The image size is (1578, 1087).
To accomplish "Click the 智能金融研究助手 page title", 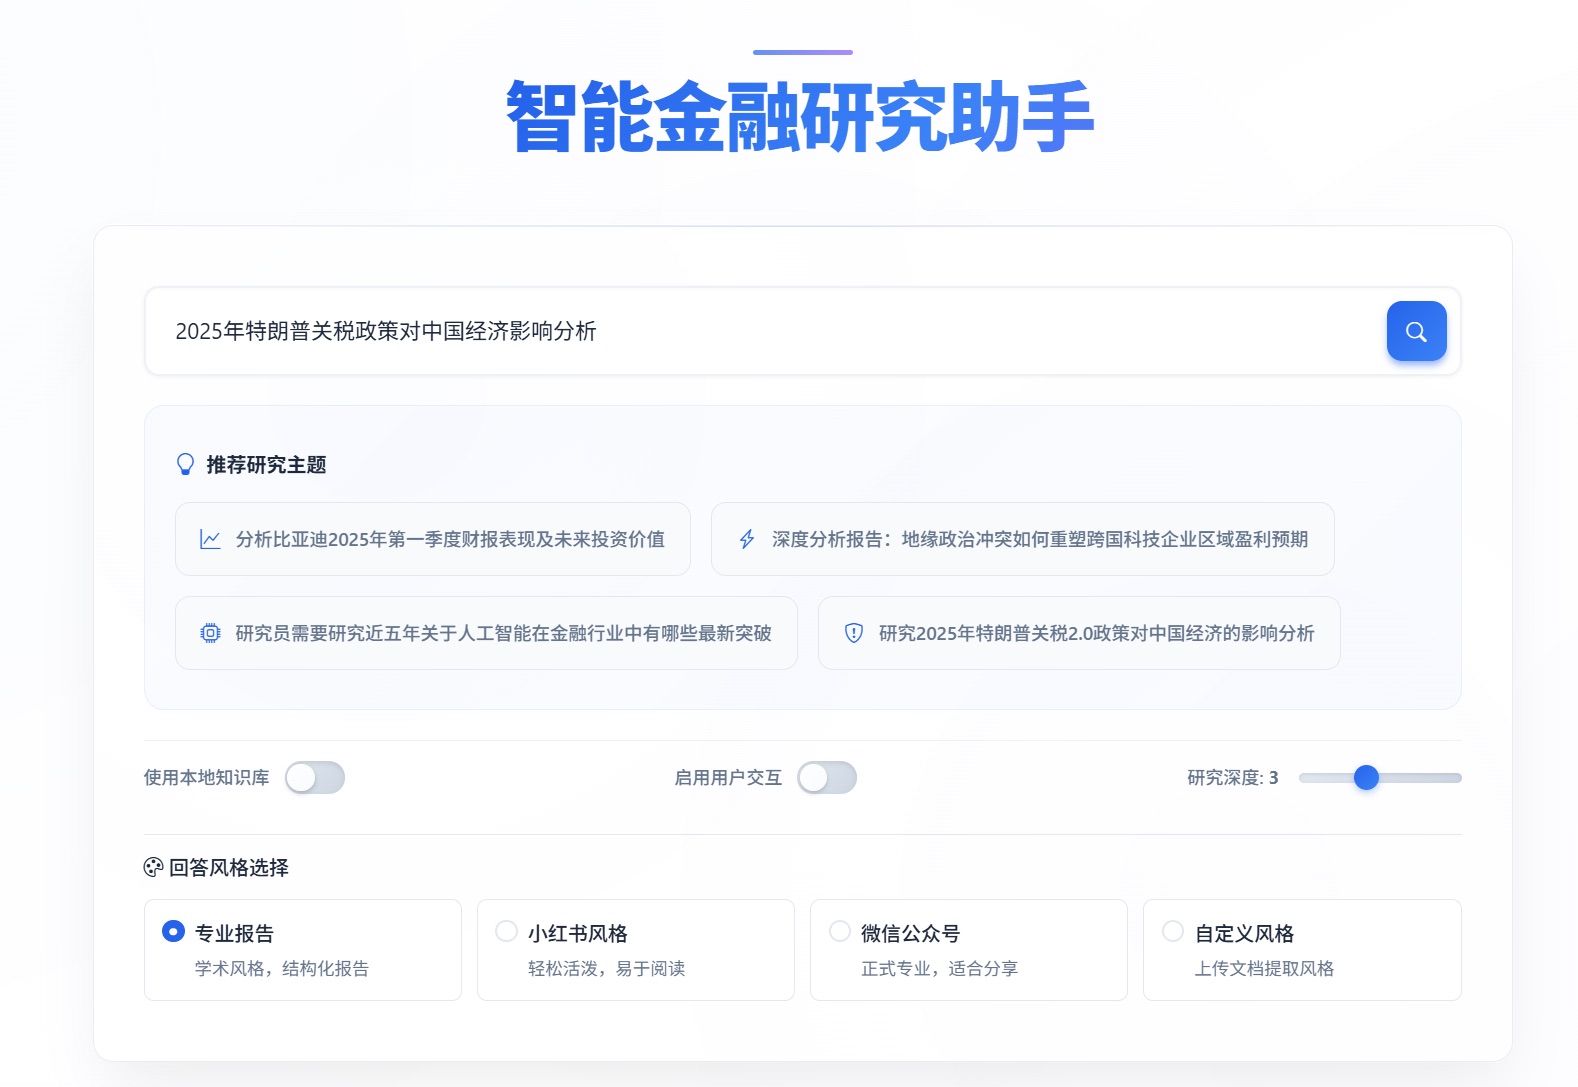I will [x=800, y=118].
